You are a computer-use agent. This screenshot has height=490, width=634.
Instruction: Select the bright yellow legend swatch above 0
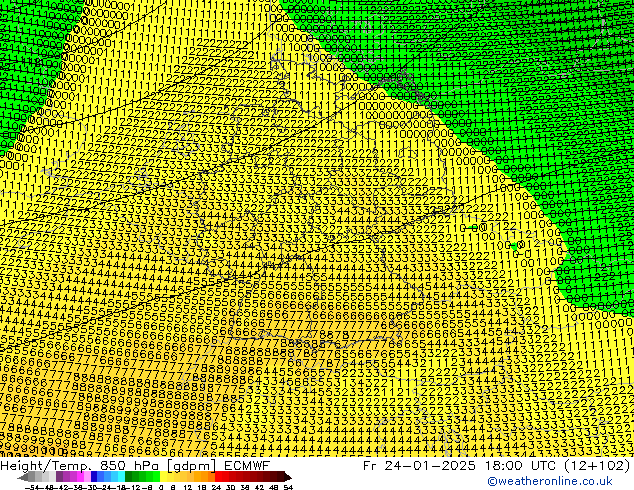pyautogui.click(x=163, y=477)
